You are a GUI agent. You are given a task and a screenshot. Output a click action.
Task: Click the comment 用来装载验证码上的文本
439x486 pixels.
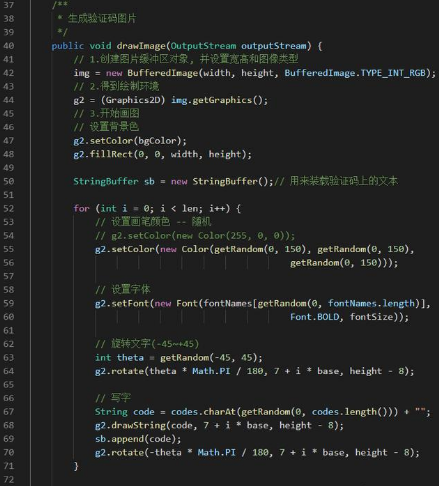[x=343, y=181]
